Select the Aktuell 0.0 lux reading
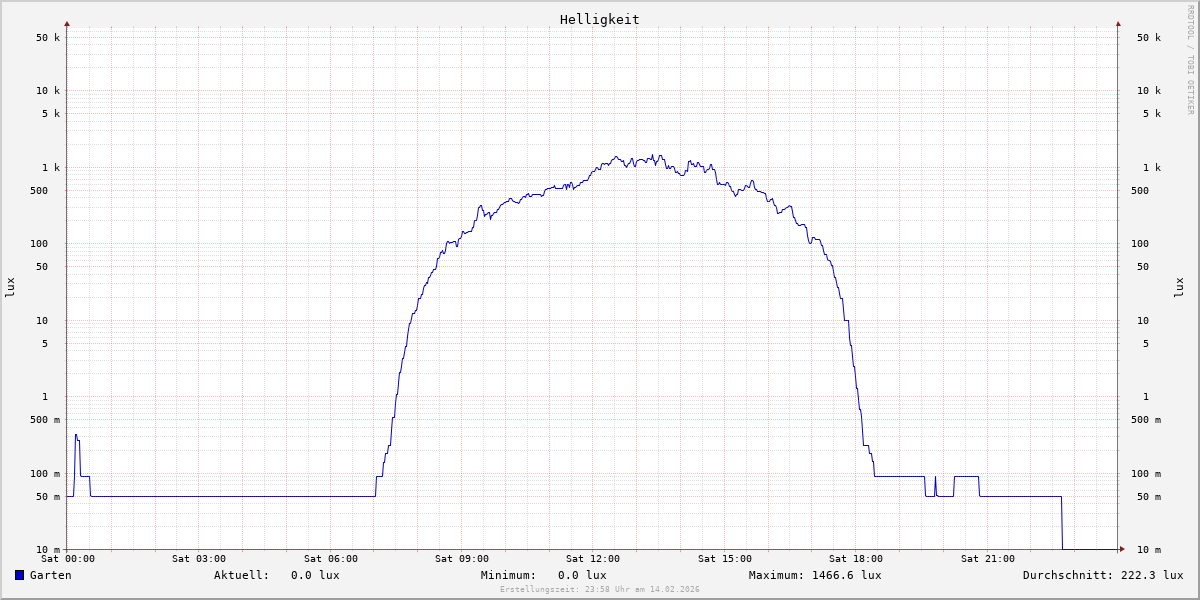 (x=276, y=575)
